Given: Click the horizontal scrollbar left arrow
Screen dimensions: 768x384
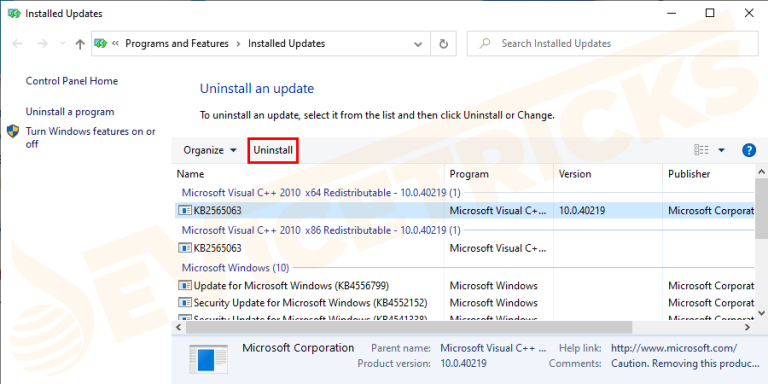Looking at the screenshot, I should coord(178,327).
